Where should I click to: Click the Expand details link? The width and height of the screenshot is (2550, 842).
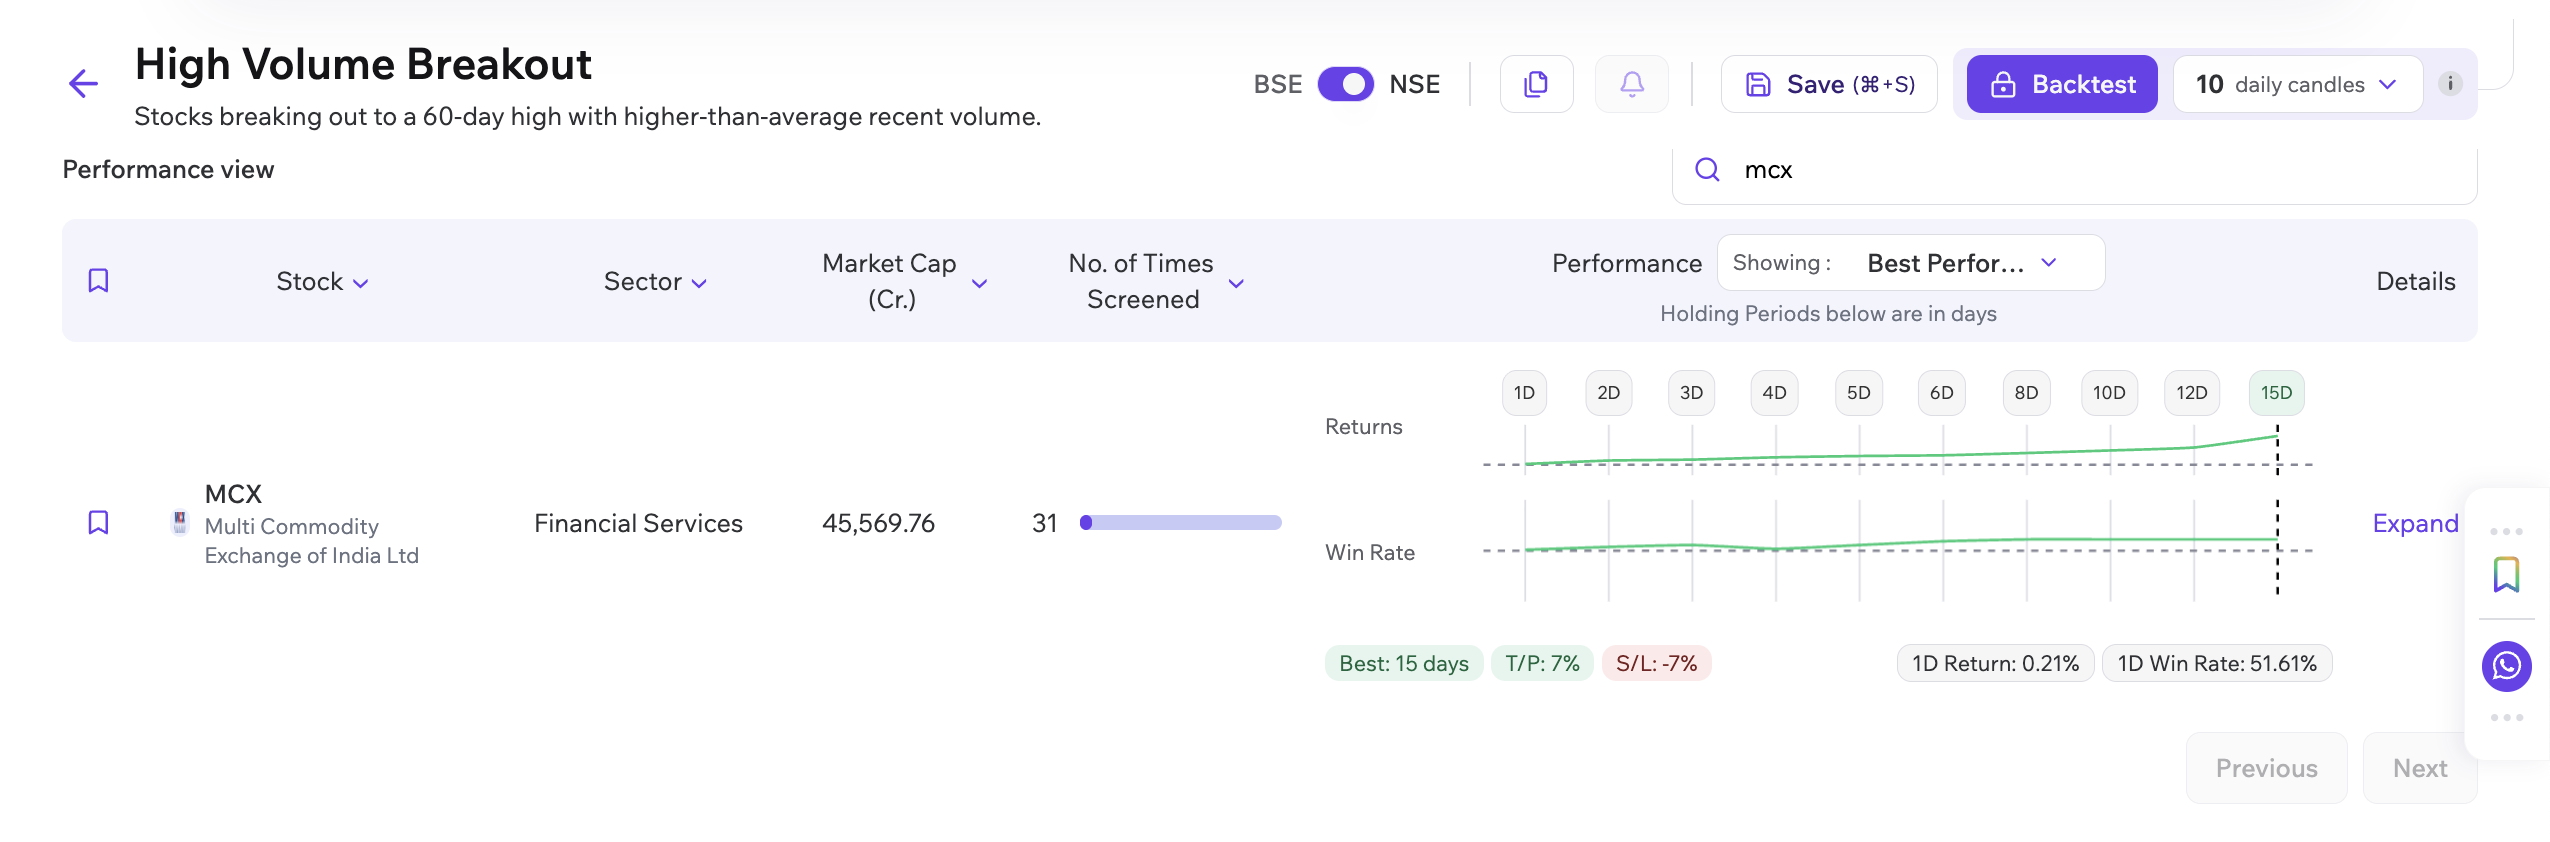click(x=2415, y=523)
